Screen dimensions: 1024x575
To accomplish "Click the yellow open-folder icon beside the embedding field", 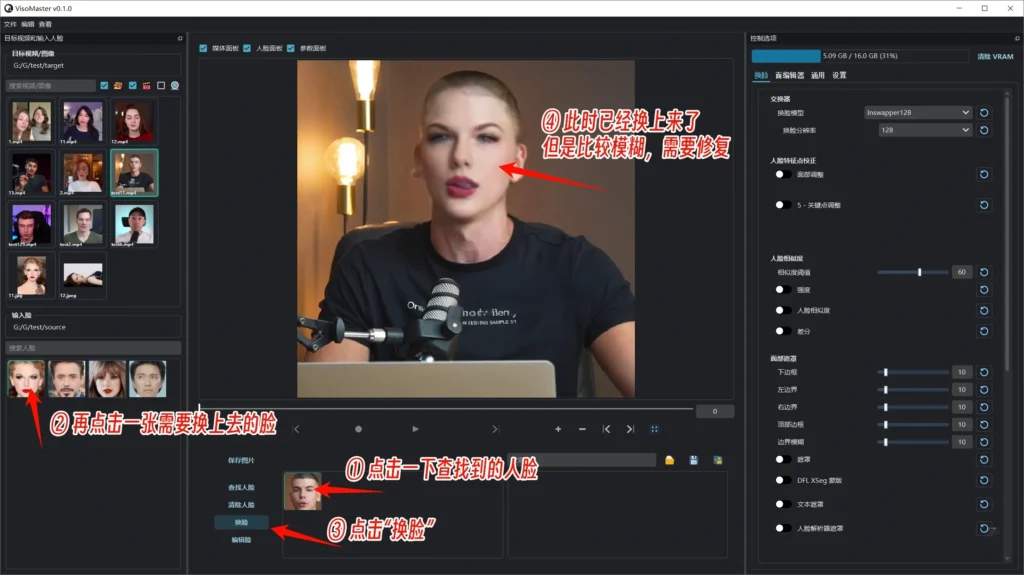I will pos(669,460).
